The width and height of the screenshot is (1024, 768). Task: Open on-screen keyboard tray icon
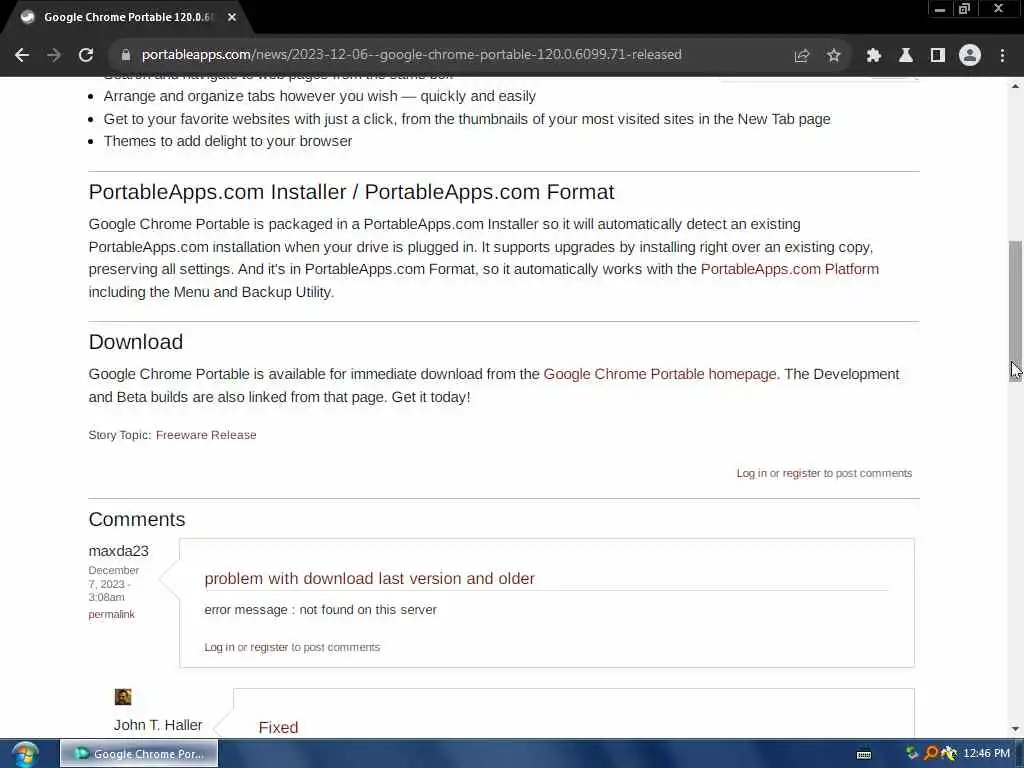(864, 754)
